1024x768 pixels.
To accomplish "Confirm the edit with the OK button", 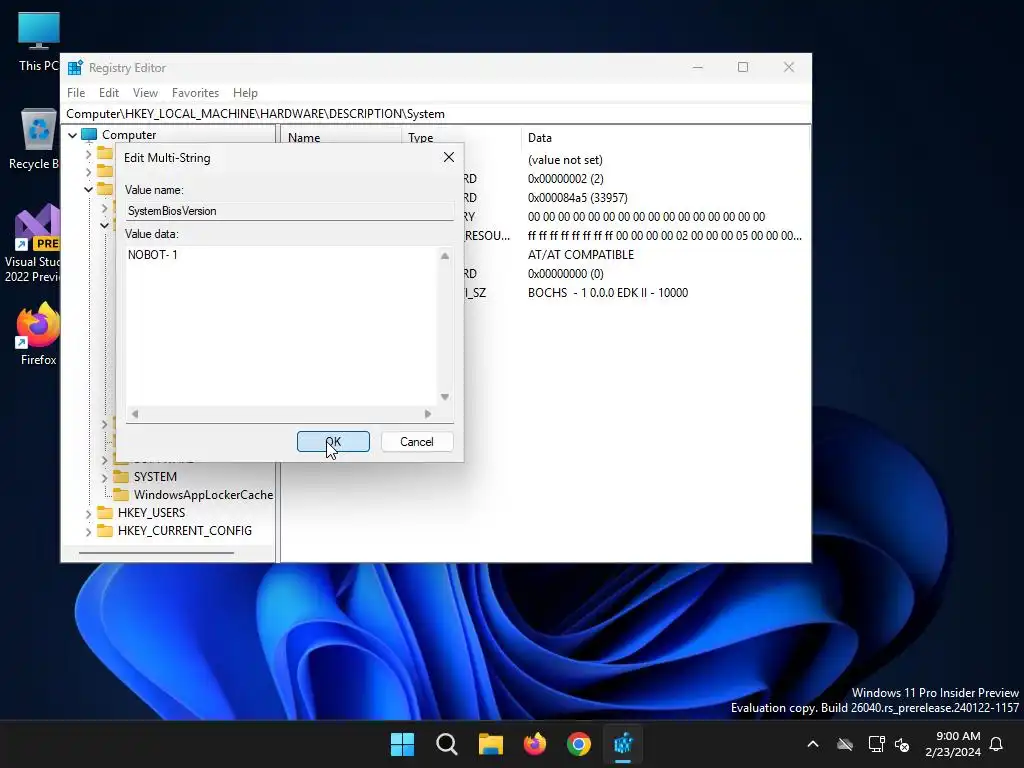I will pyautogui.click(x=333, y=441).
